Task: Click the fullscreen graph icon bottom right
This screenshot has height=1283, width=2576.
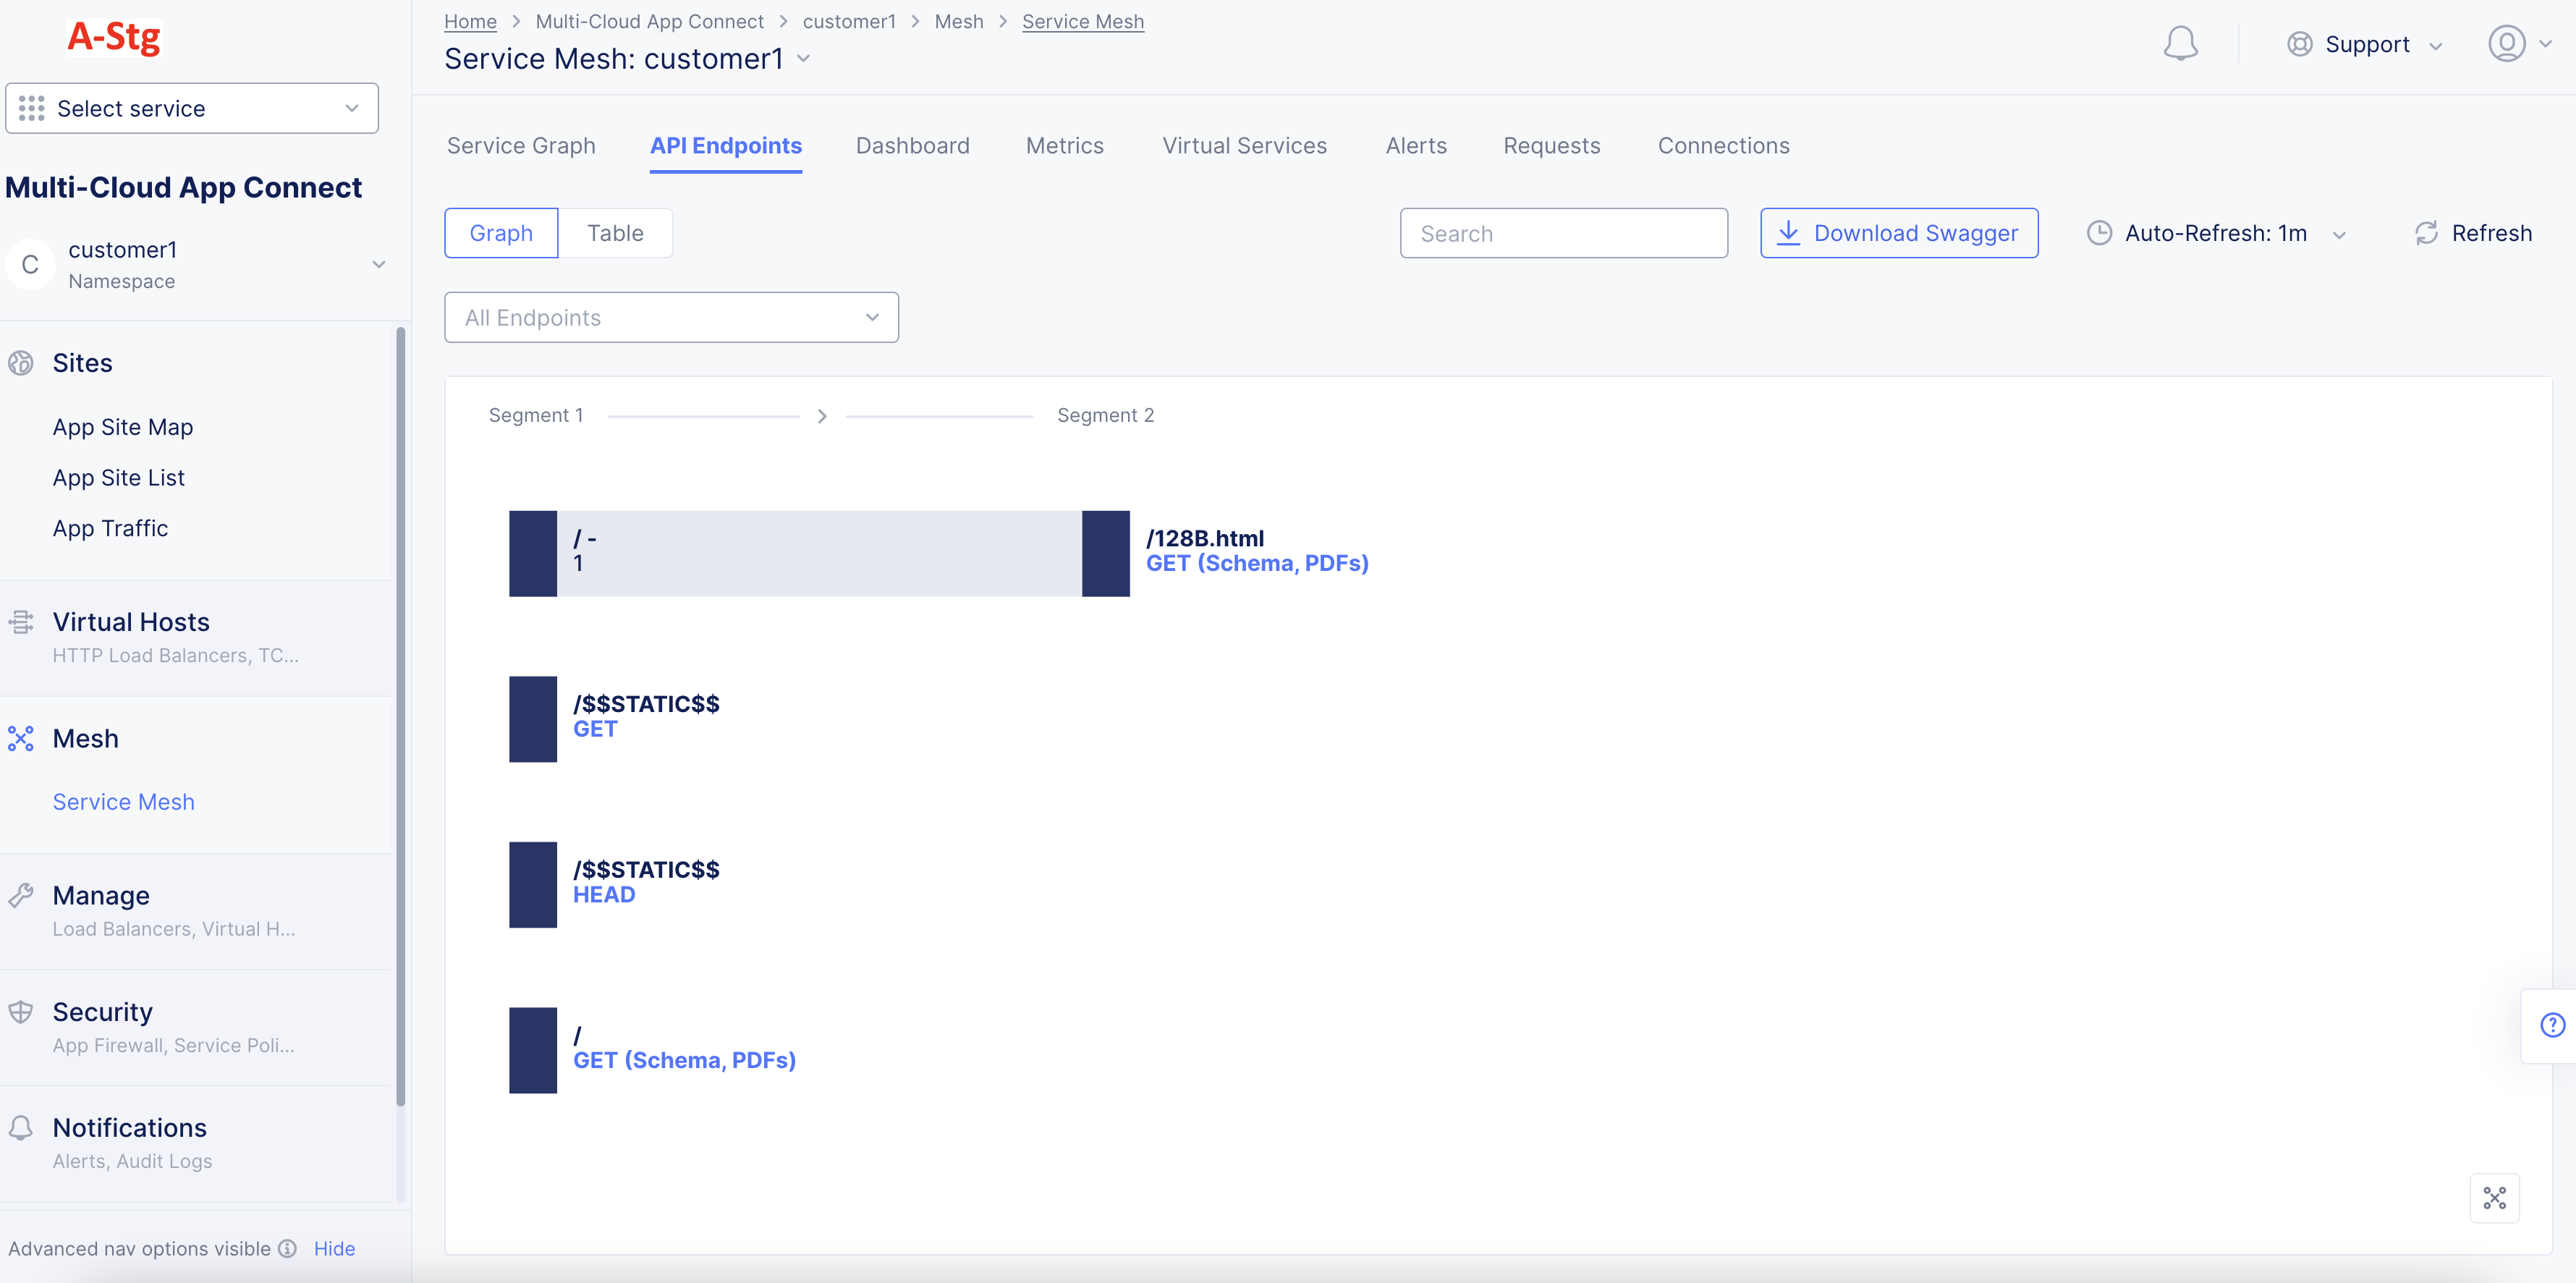Action: (2495, 1197)
